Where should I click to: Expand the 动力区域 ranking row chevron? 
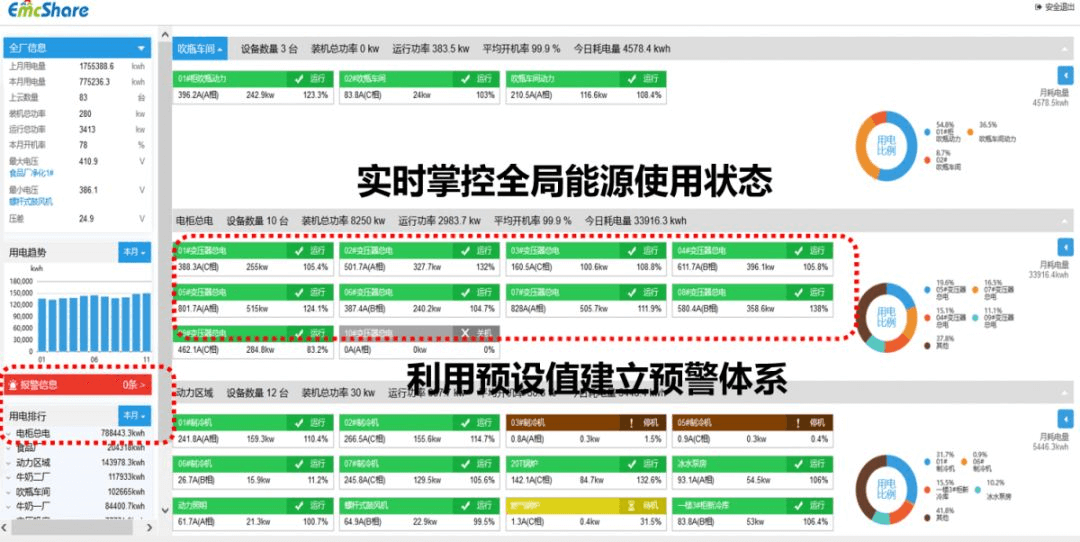point(9,463)
